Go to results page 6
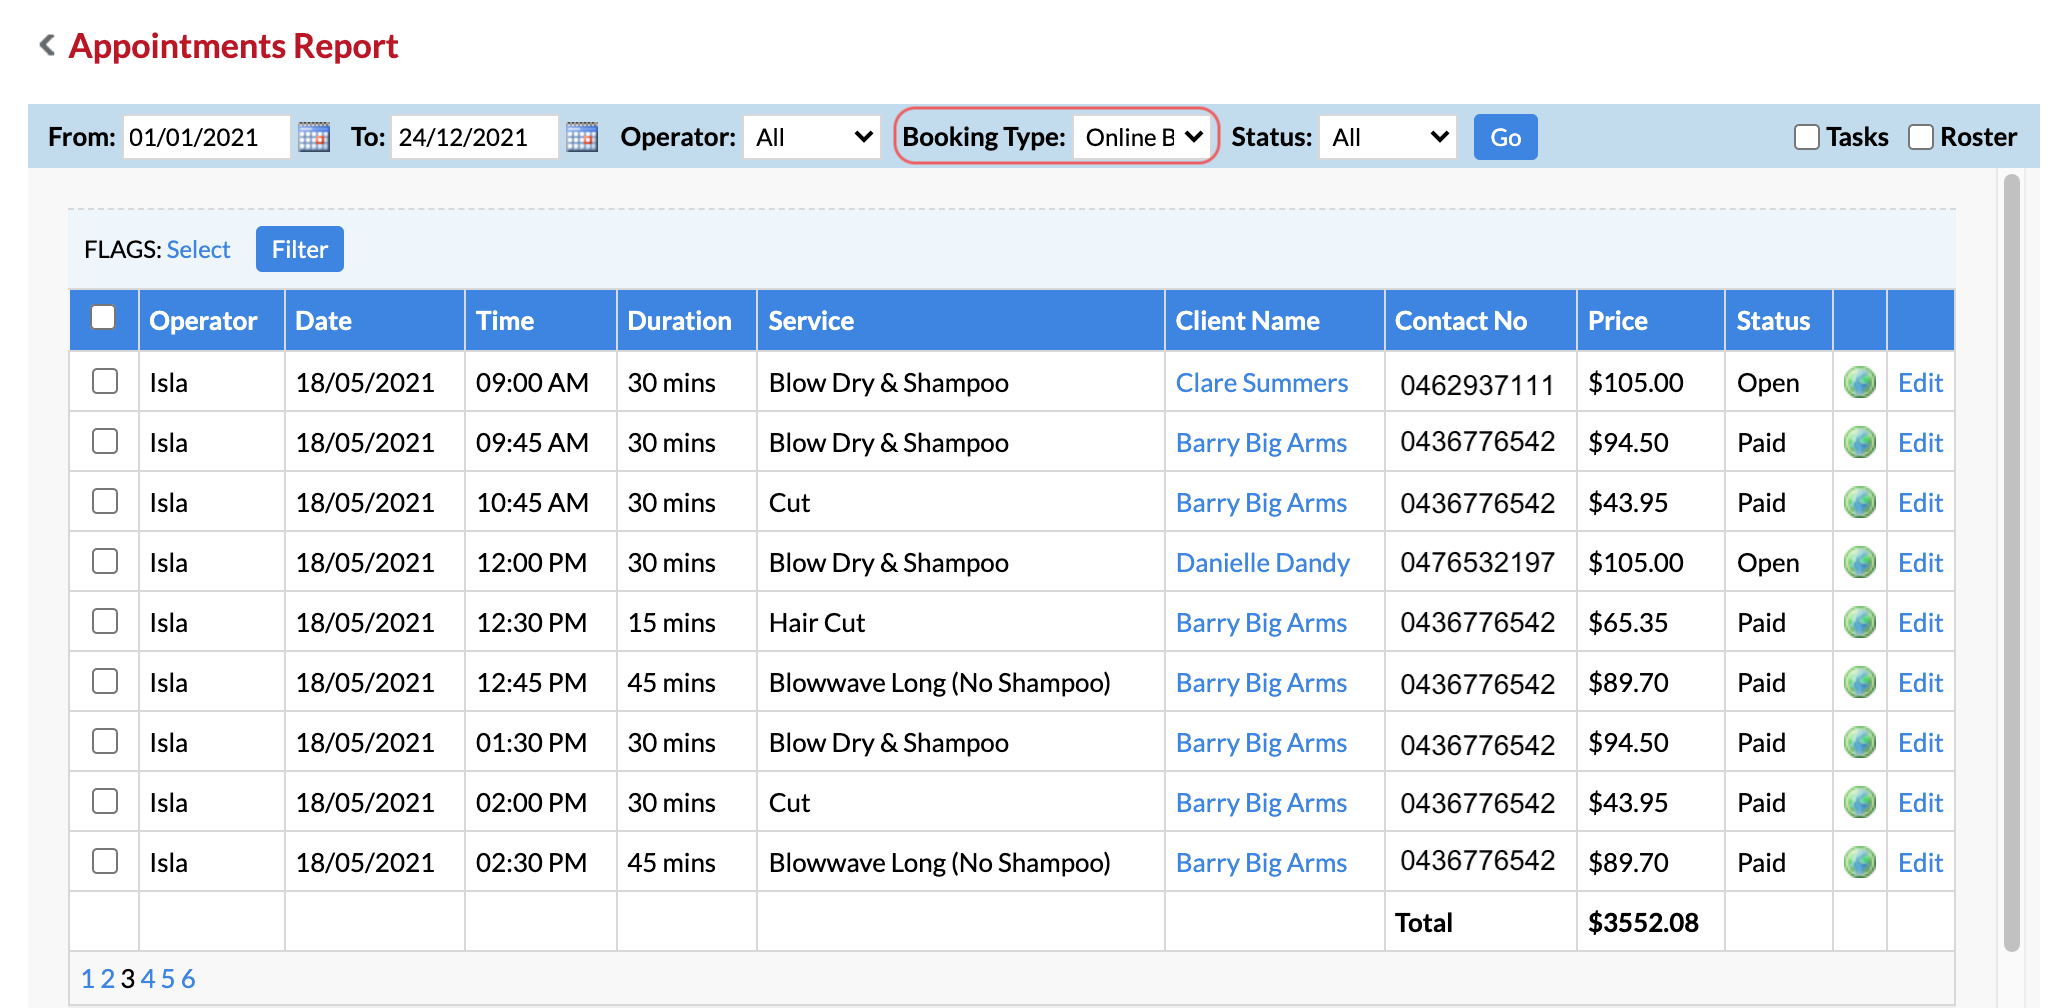The image size is (2058, 1008). 188,979
